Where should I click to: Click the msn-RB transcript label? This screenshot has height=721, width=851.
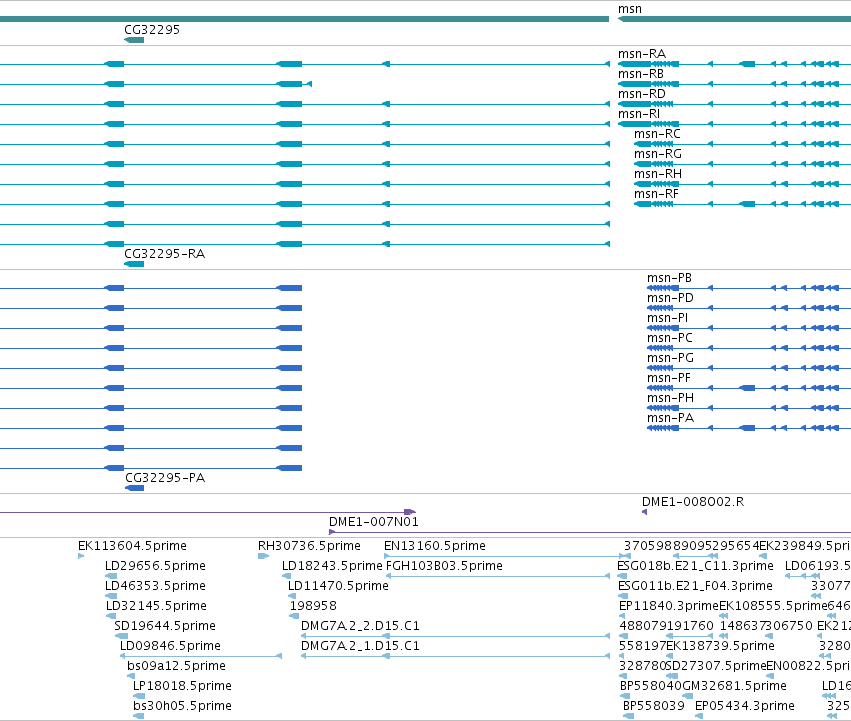tap(641, 74)
